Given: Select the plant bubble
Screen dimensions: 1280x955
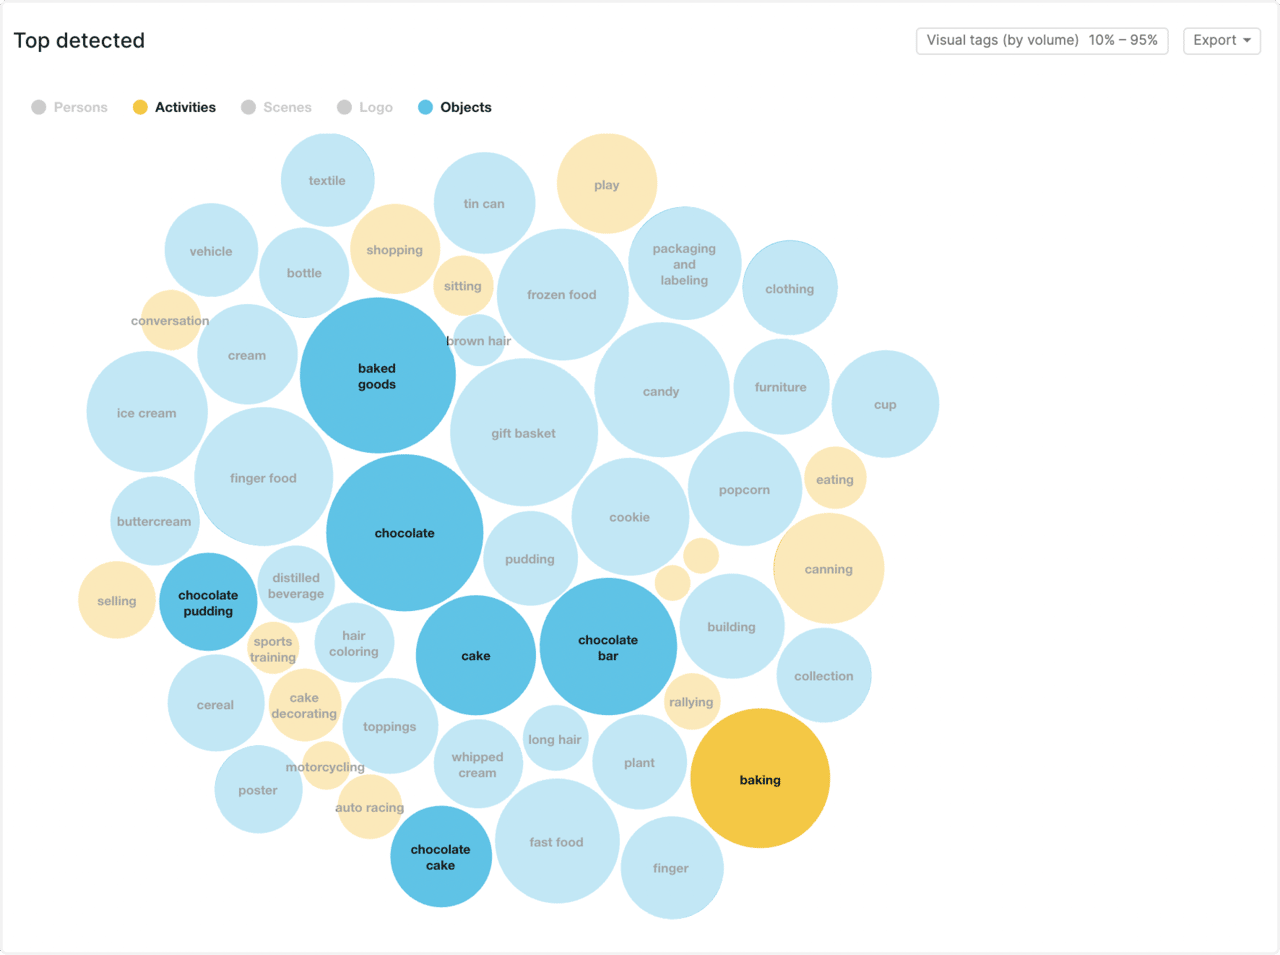Looking at the screenshot, I should point(640,762).
